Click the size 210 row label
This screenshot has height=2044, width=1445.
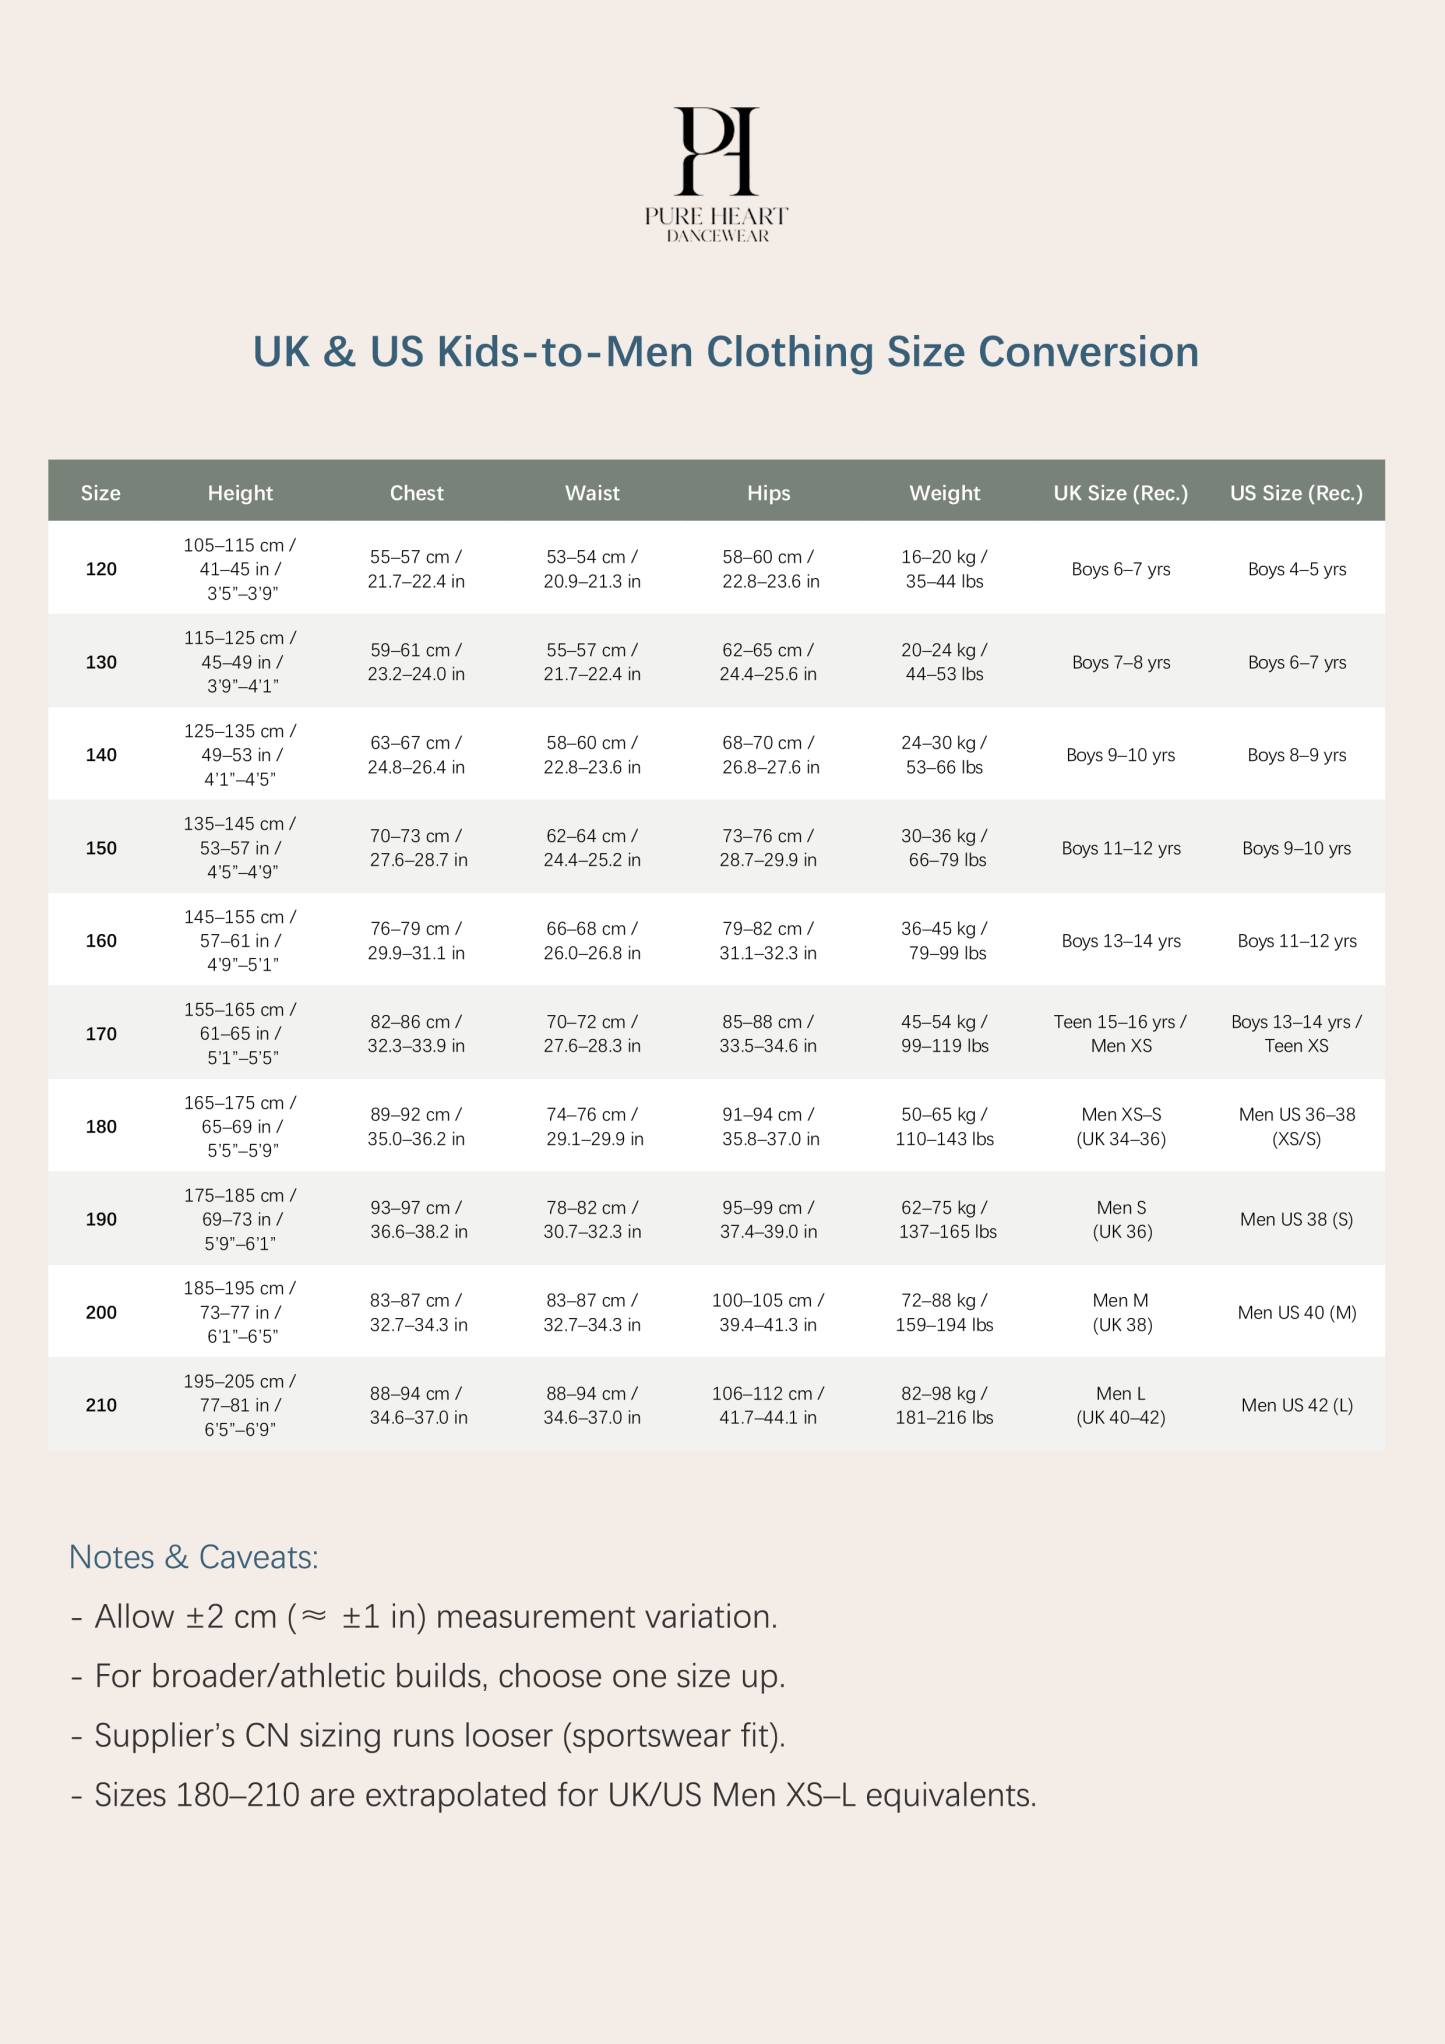click(101, 1405)
